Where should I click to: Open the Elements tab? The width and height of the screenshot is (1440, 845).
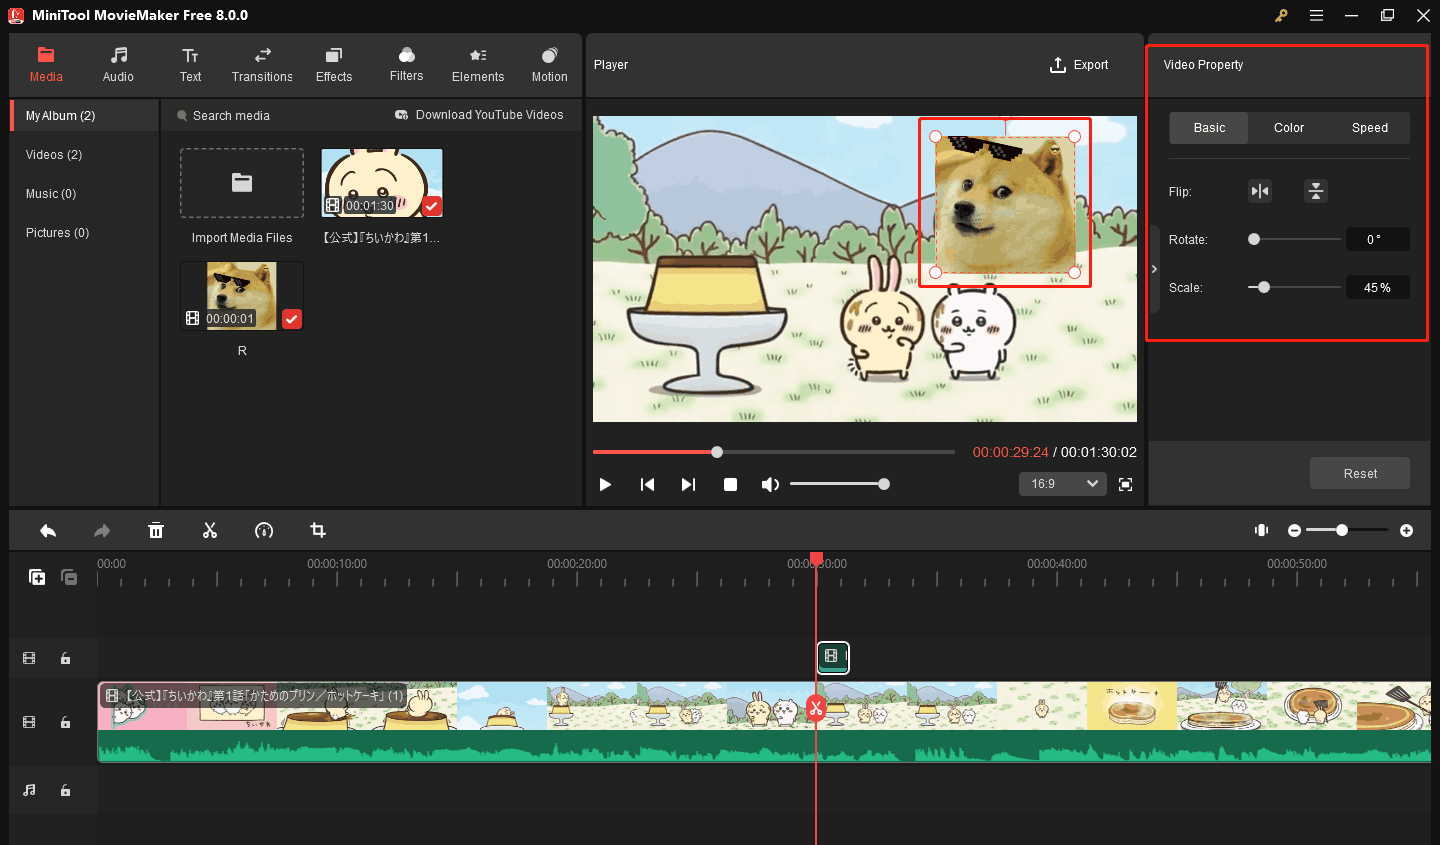click(478, 65)
